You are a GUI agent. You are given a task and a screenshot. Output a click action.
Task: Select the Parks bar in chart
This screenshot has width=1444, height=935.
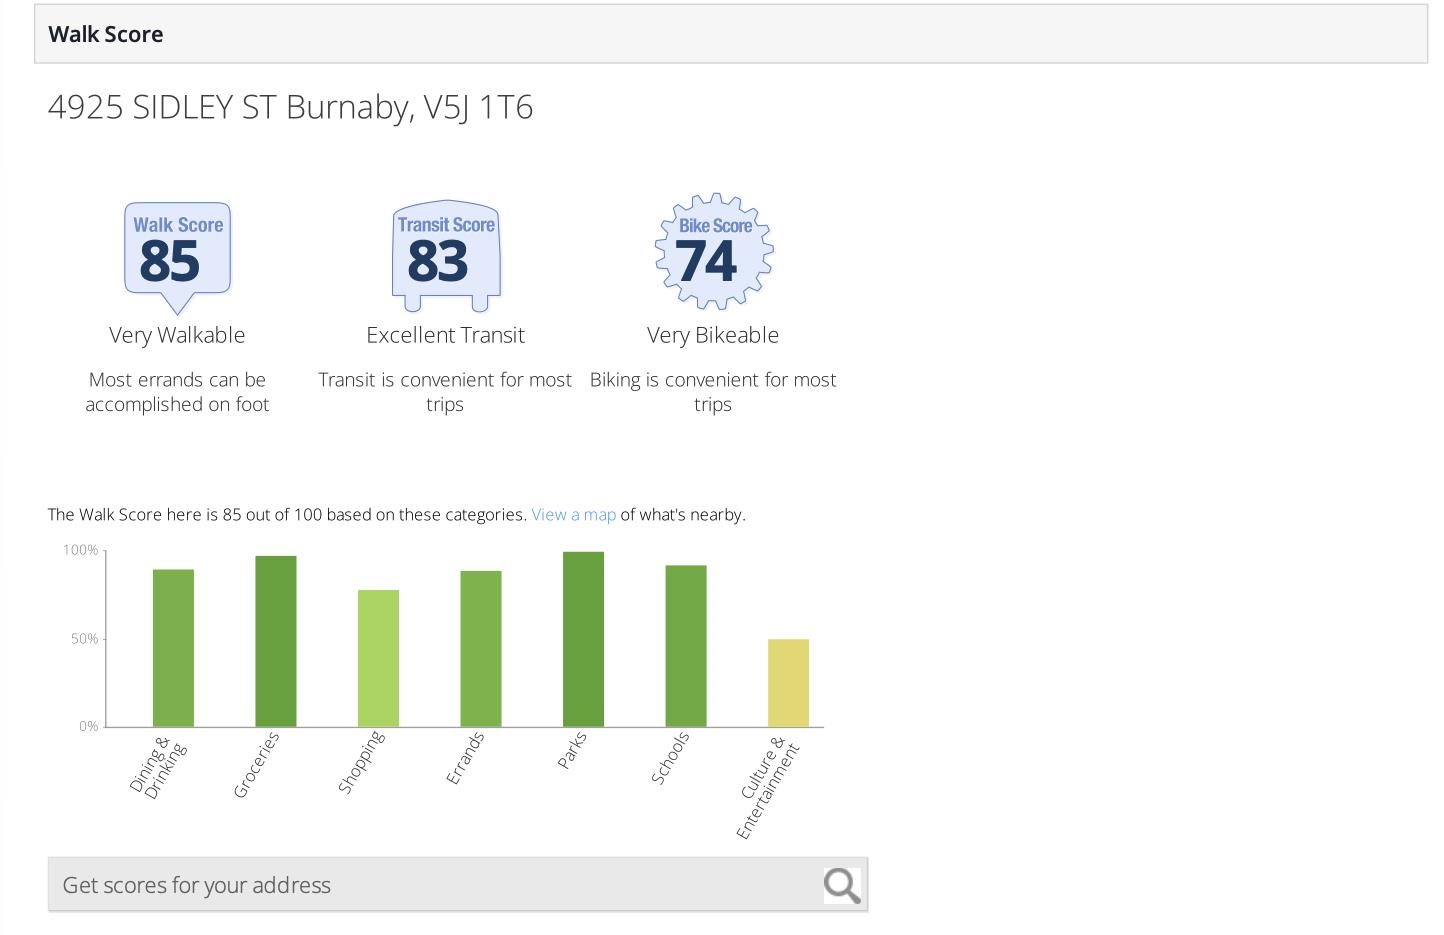tap(583, 639)
